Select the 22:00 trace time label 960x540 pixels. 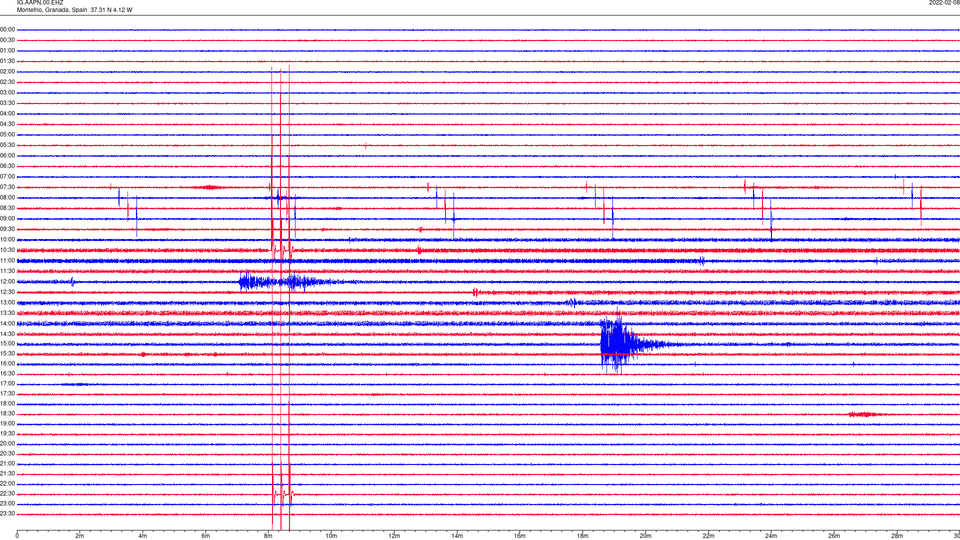point(7,484)
